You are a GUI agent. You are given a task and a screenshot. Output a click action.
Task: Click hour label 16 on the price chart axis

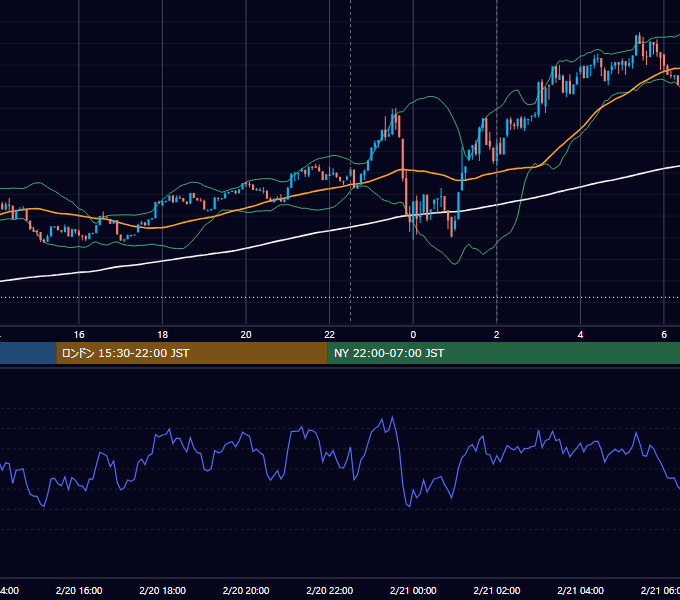pyautogui.click(x=79, y=335)
